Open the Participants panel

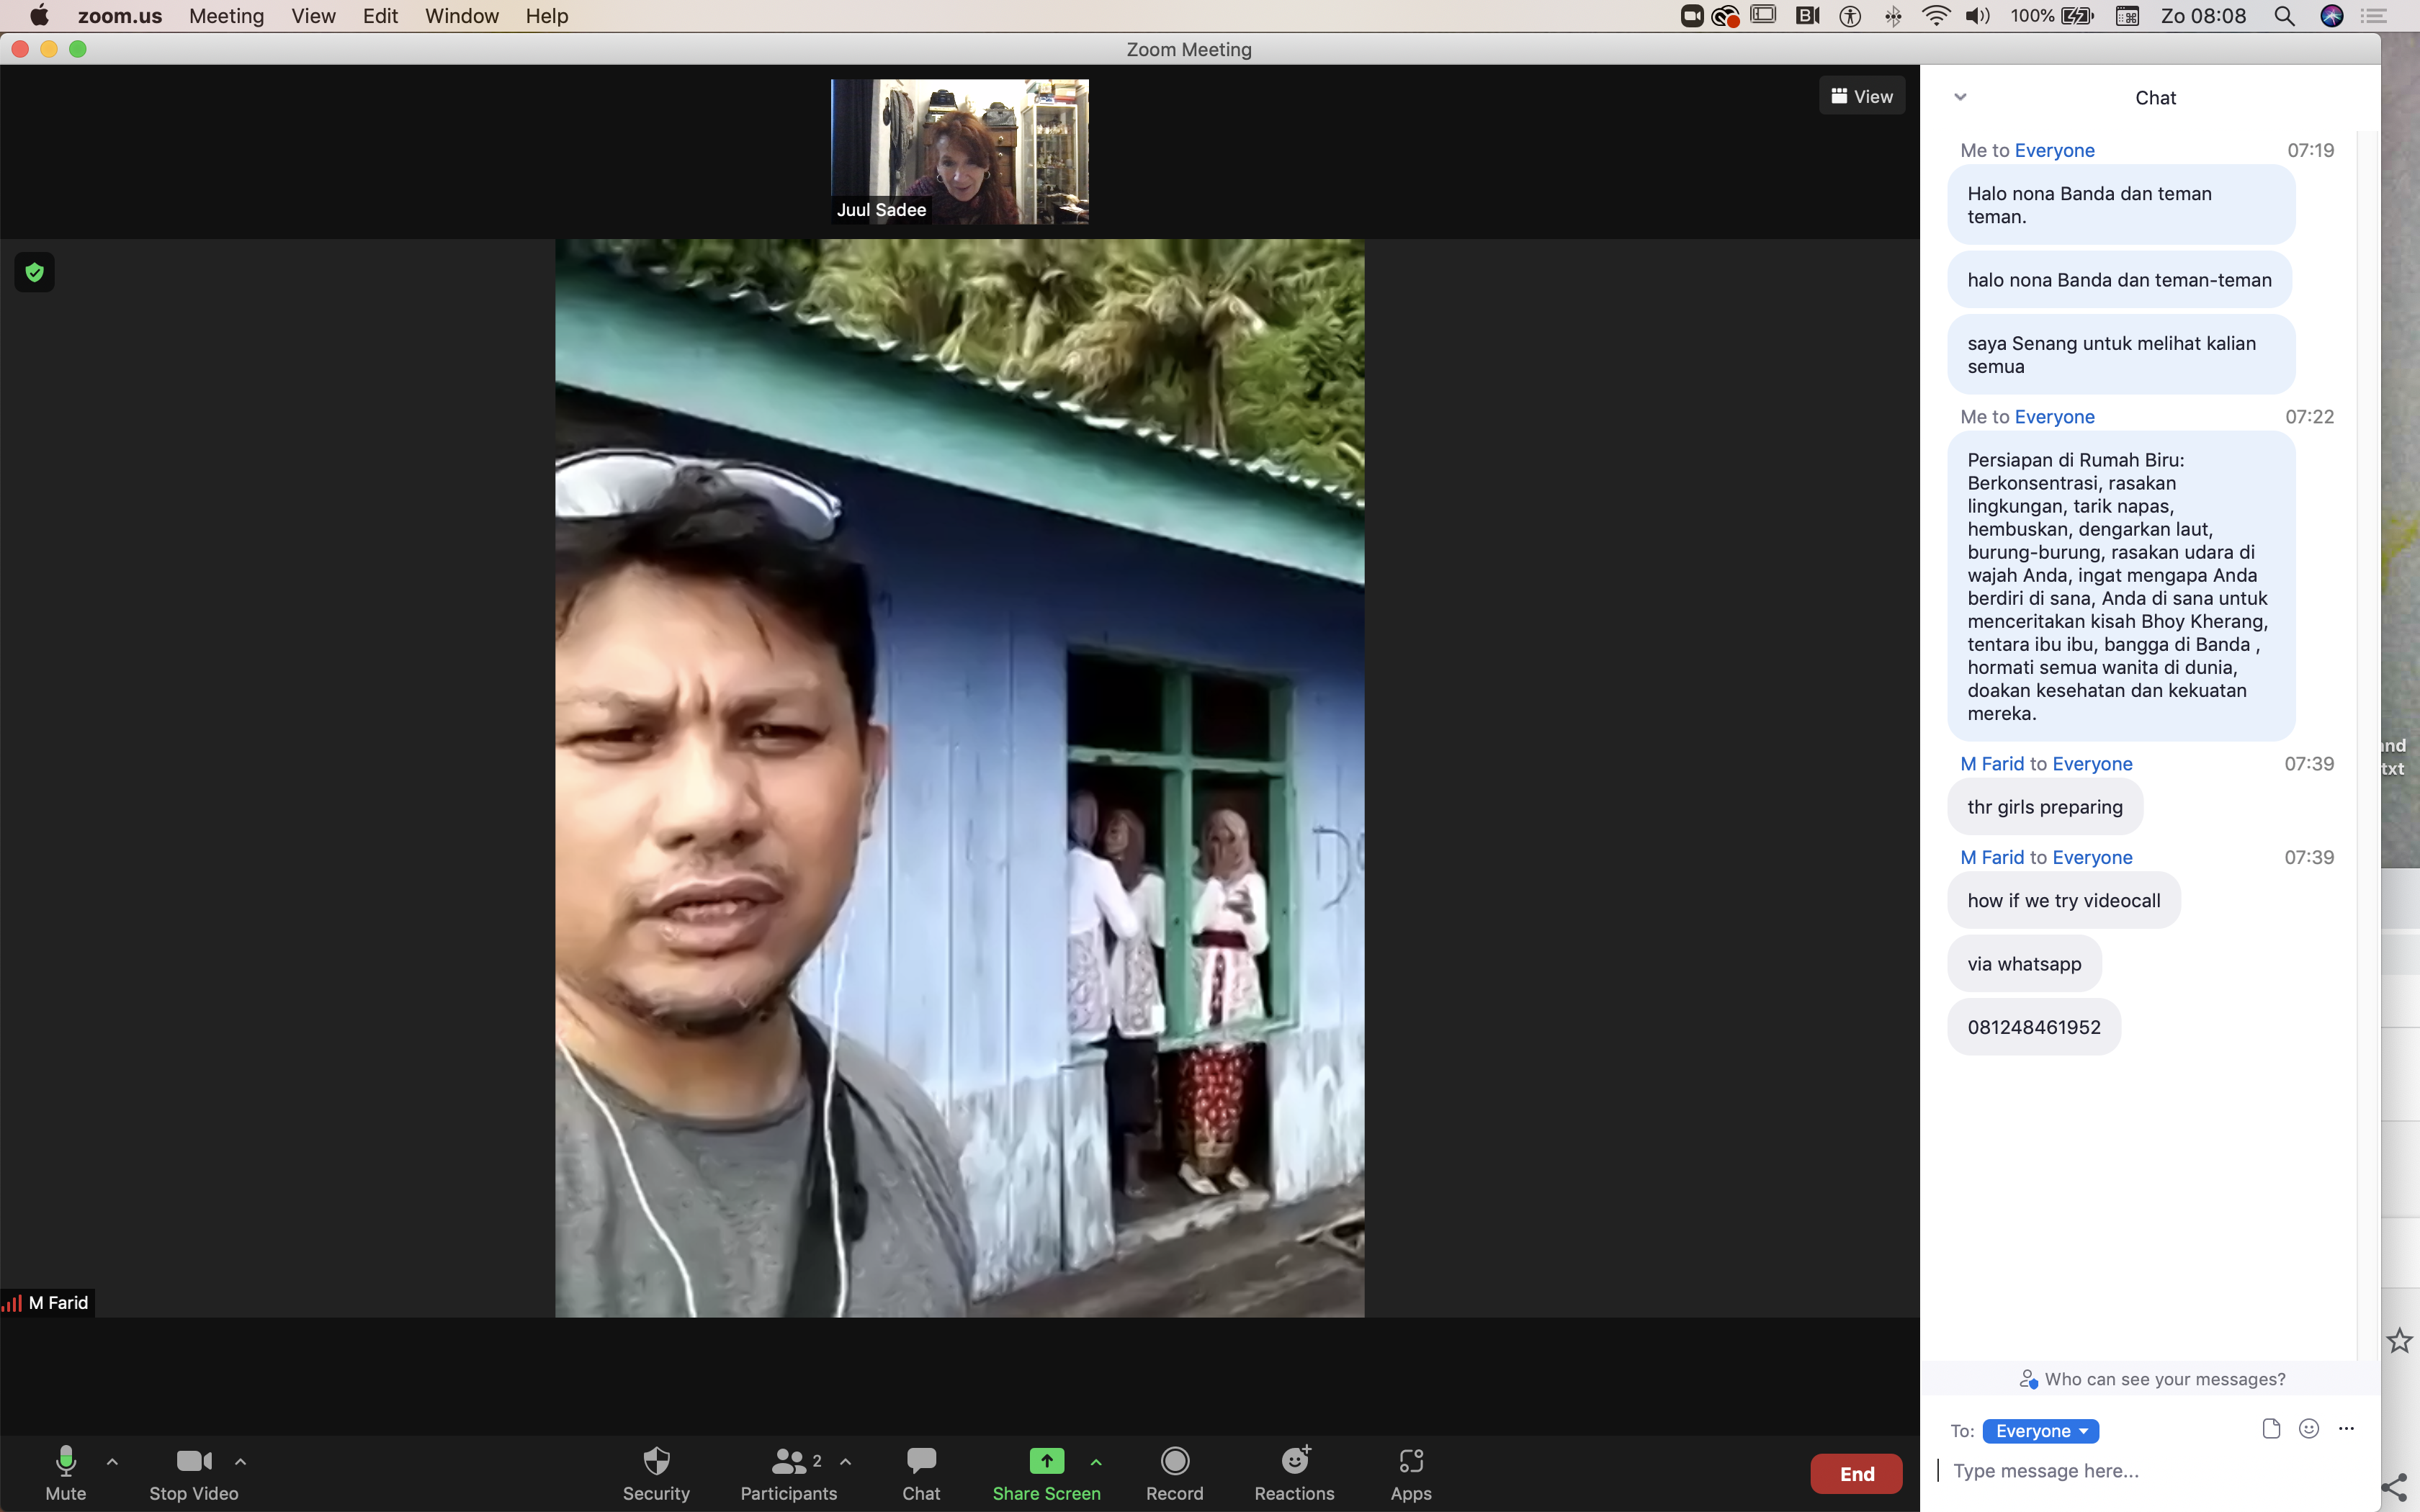tap(788, 1472)
